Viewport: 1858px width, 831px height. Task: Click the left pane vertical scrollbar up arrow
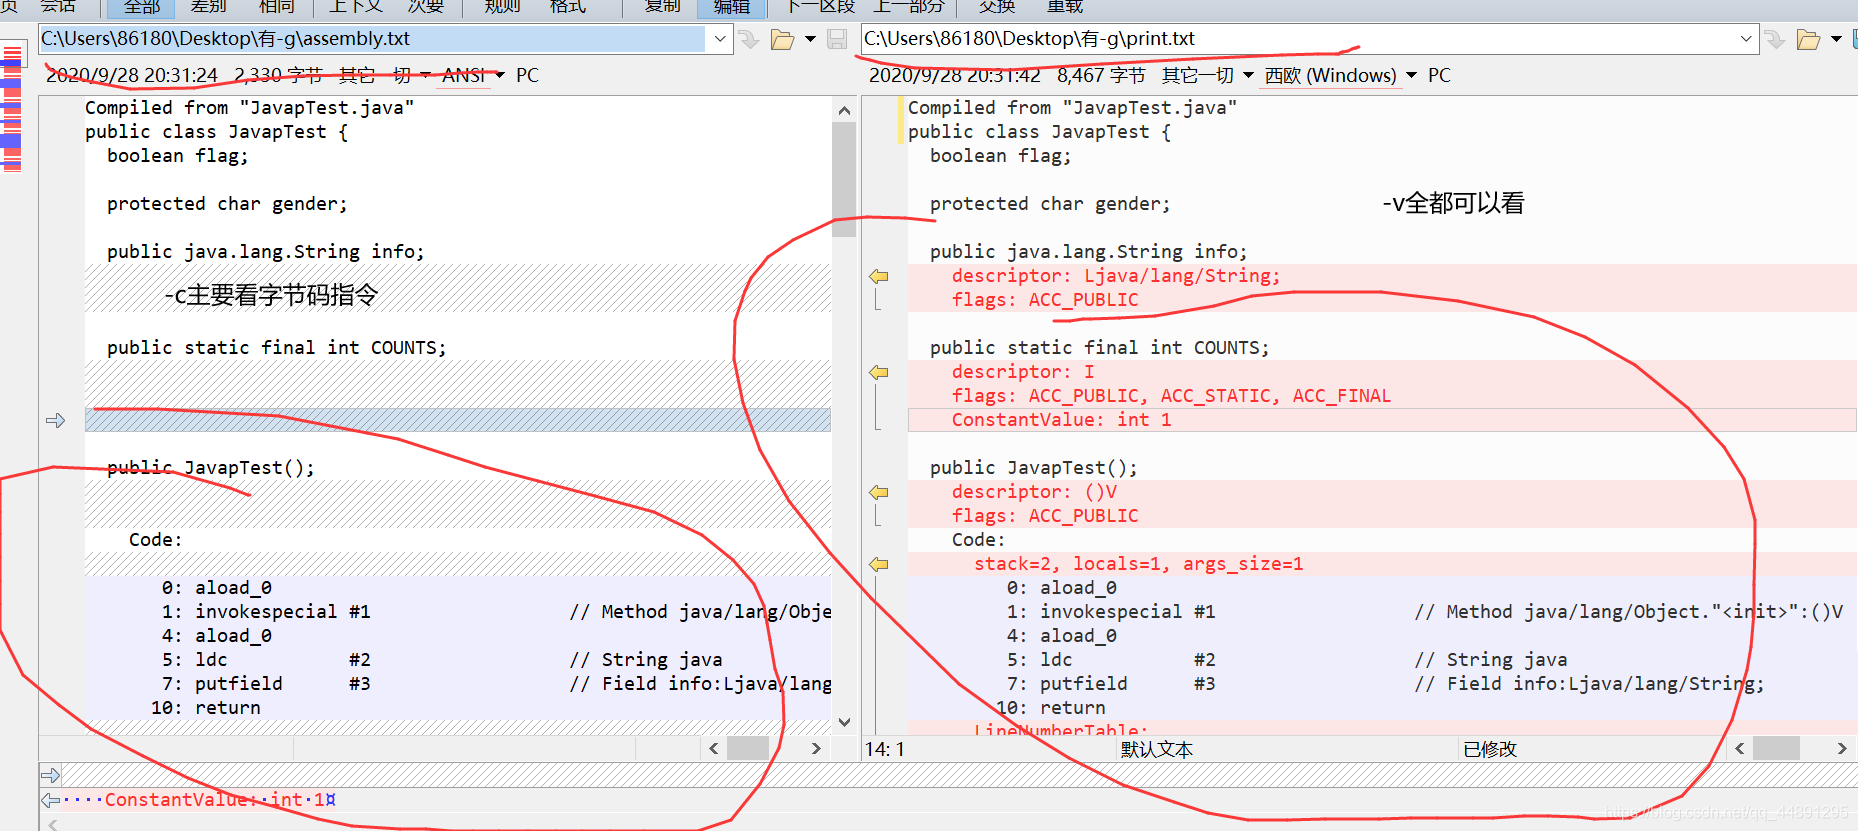[x=844, y=110]
